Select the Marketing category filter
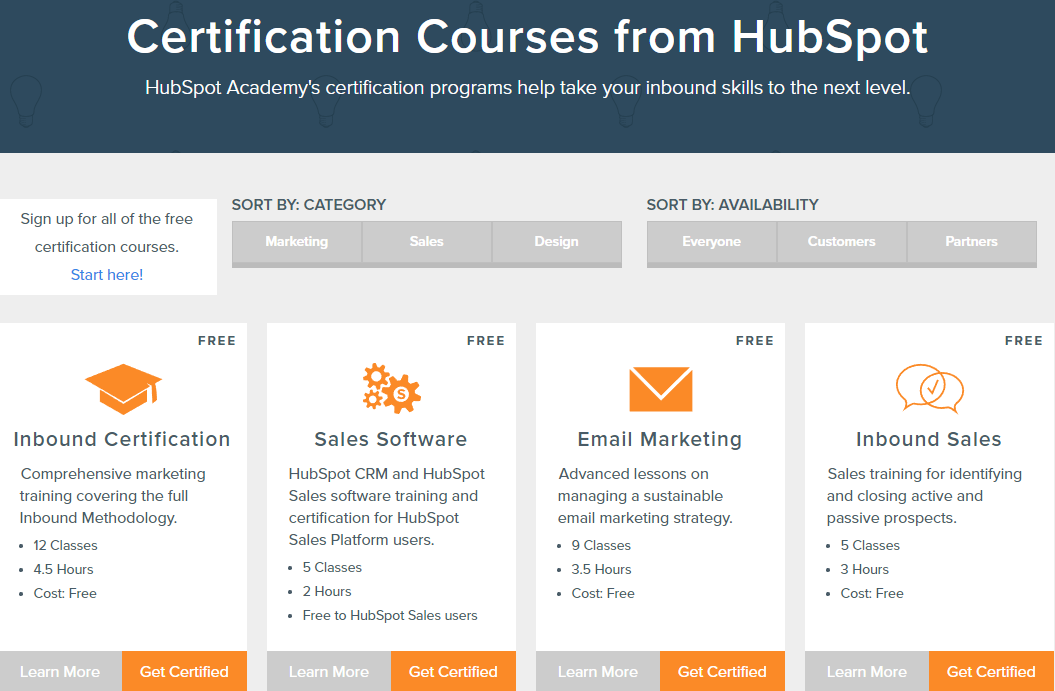The width and height of the screenshot is (1055, 691). (296, 241)
